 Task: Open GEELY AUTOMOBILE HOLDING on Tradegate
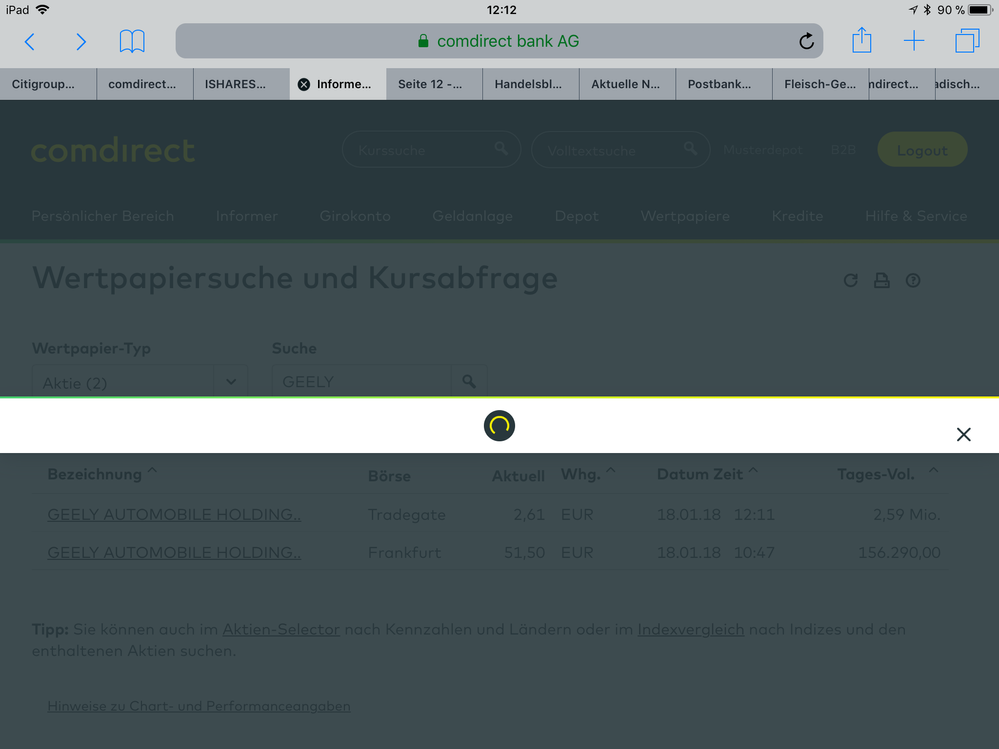174,514
